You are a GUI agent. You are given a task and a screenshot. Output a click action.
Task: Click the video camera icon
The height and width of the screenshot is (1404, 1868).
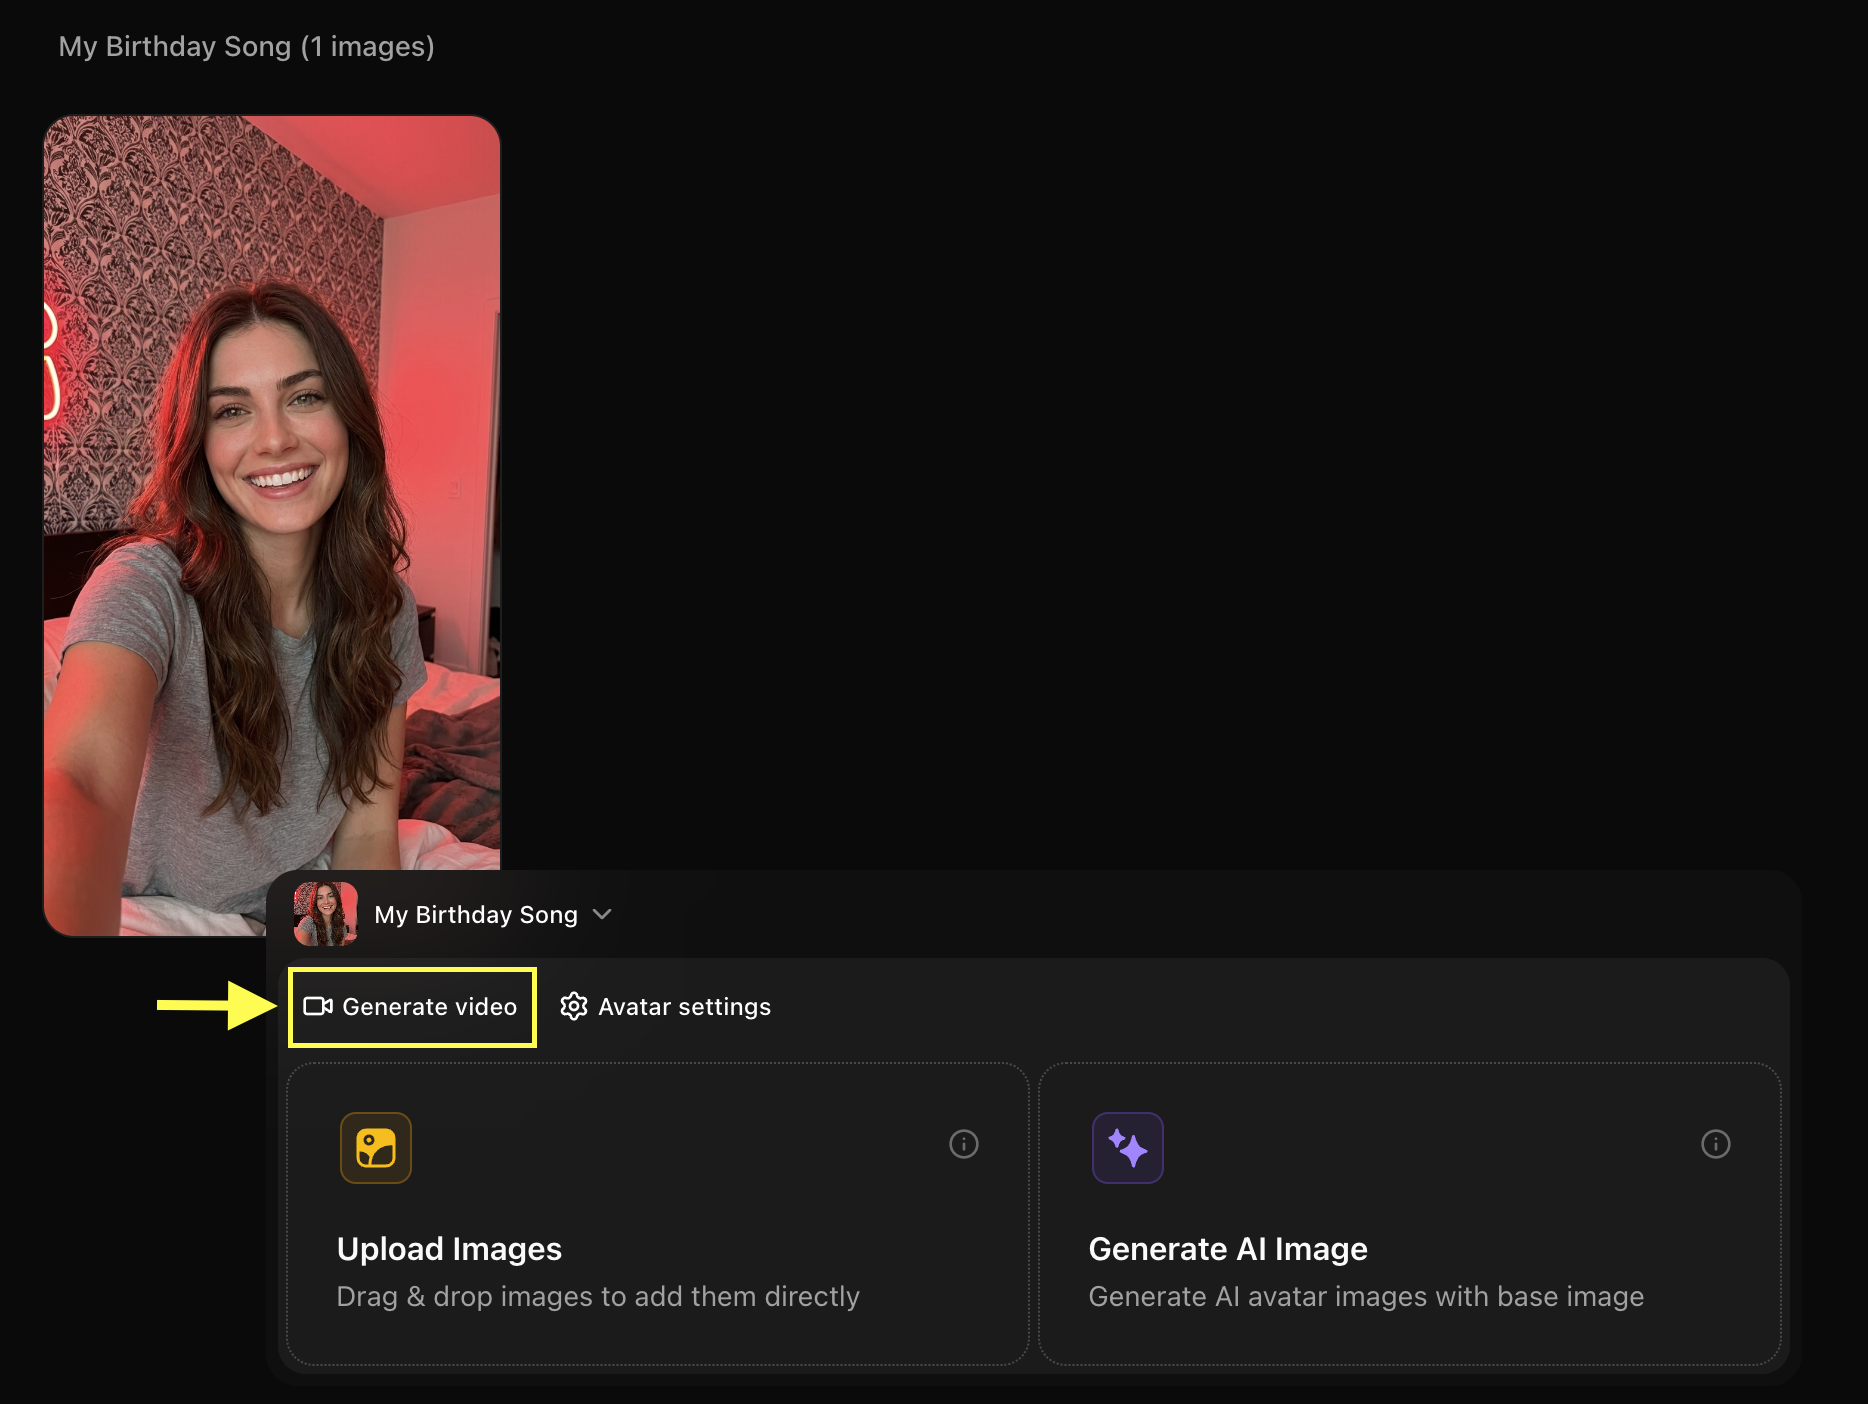tap(318, 1007)
